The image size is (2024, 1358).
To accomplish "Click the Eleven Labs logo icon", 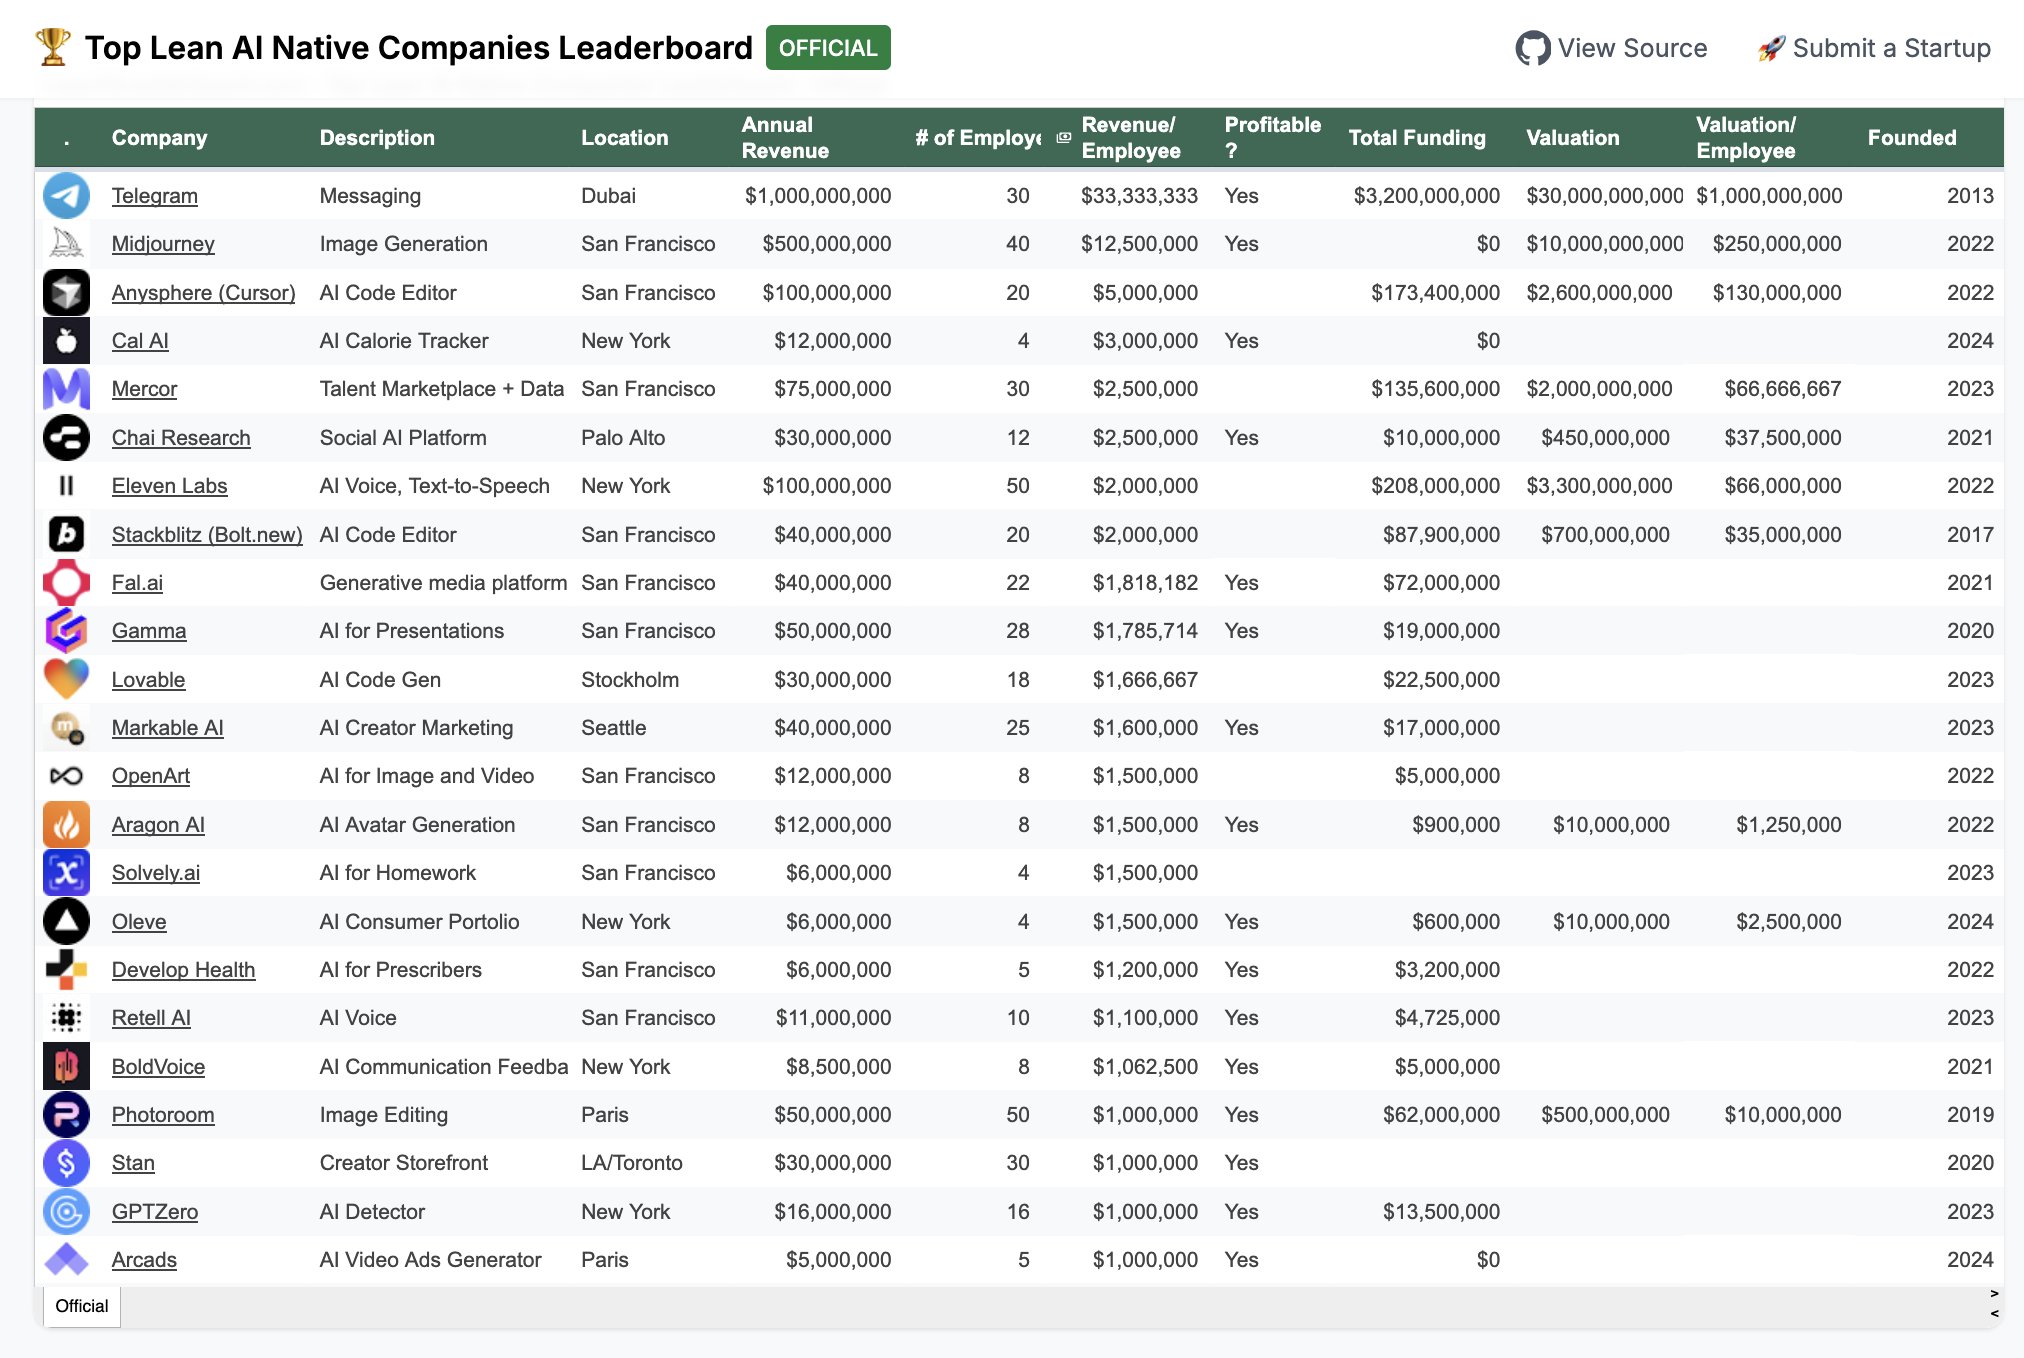I will [66, 486].
